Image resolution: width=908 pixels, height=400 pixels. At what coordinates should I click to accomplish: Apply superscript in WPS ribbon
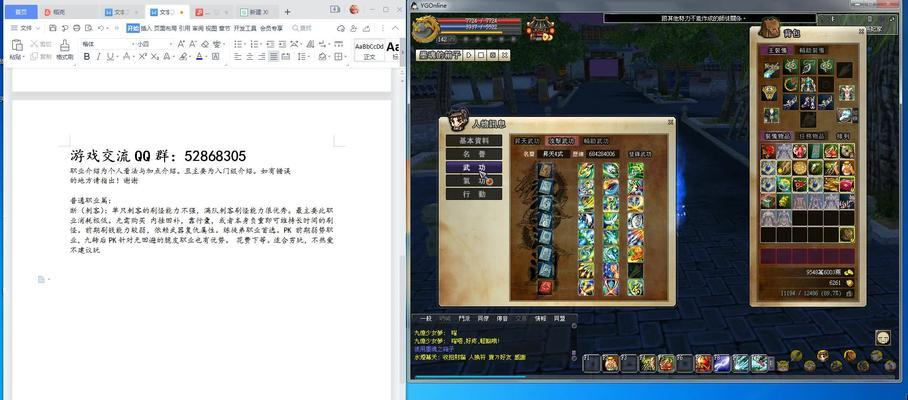(x=142, y=57)
